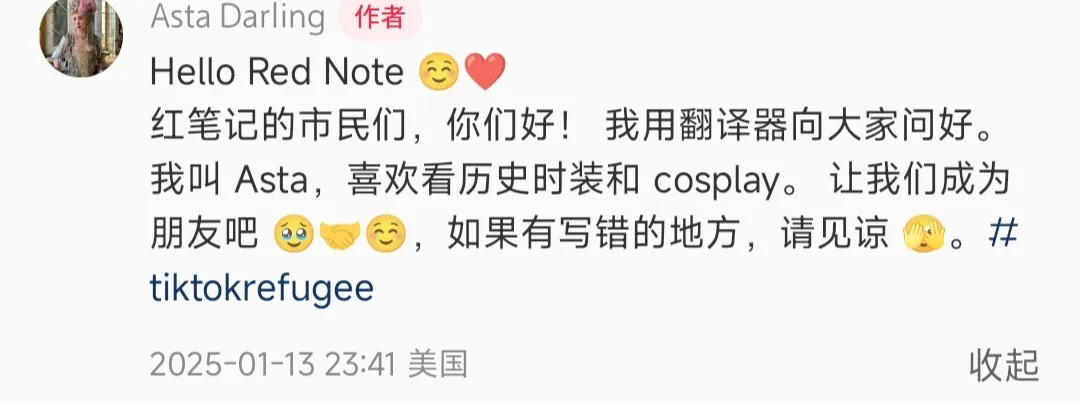This screenshot has width=1080, height=403.
Task: Collapse the post with 收起
Action: 1004,365
